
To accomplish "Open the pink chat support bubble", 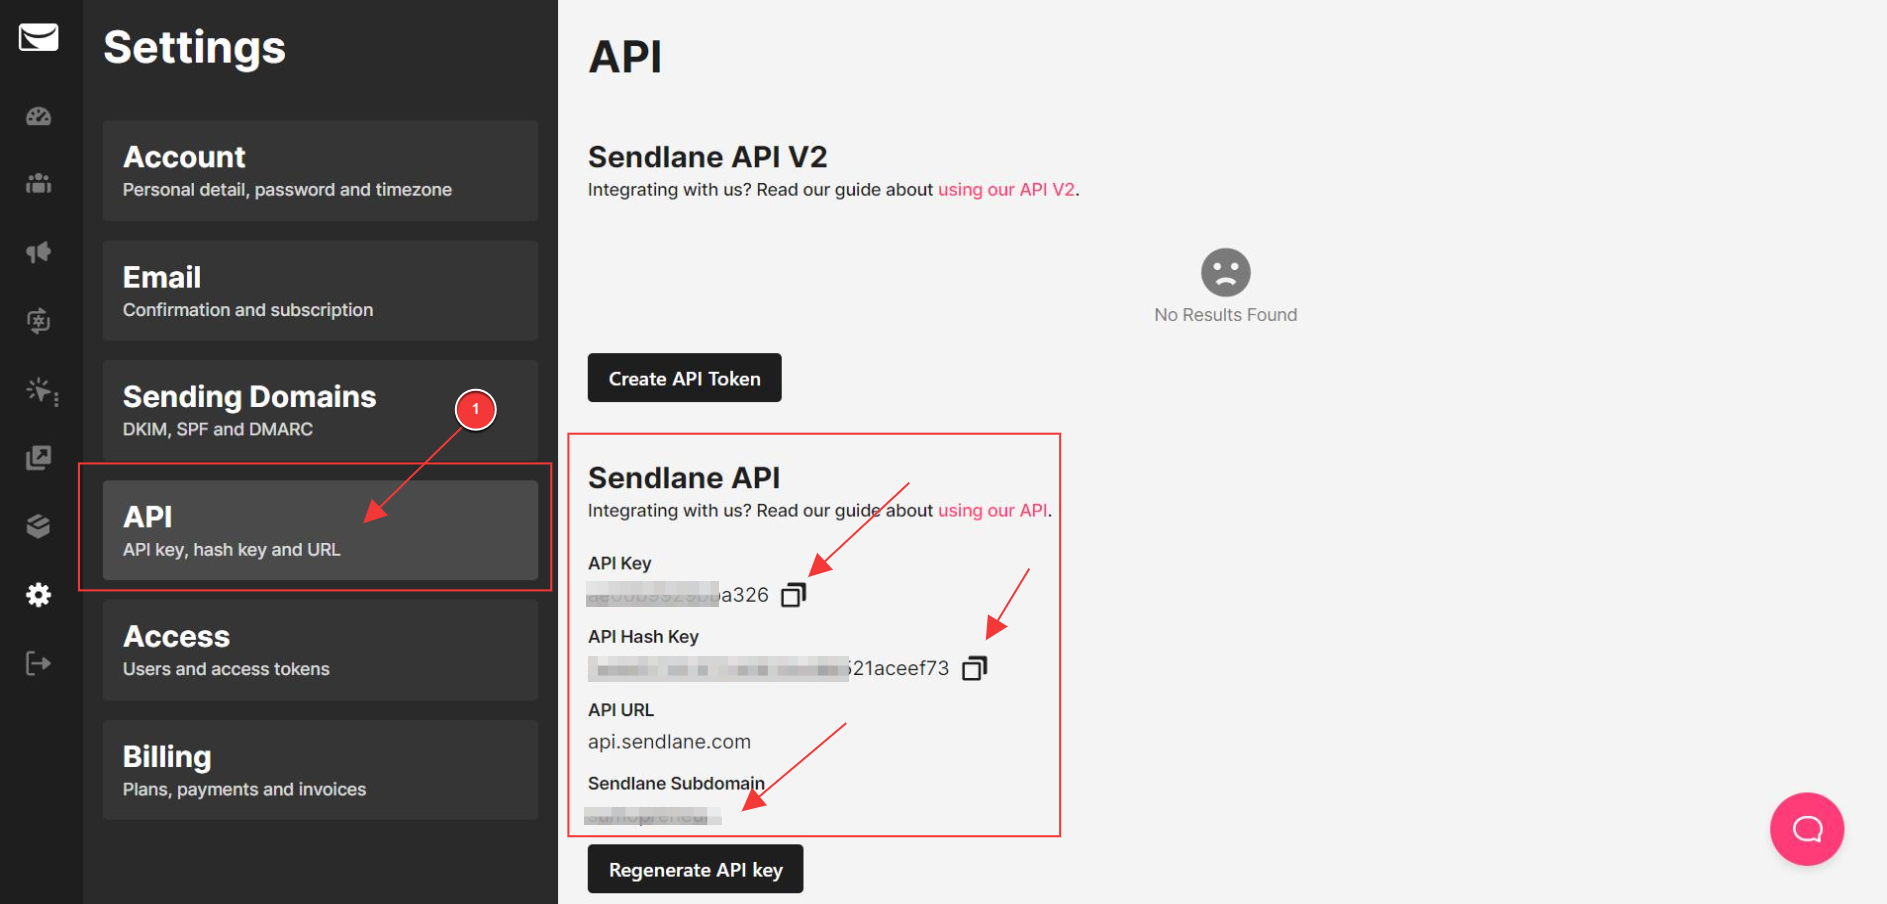I will tap(1807, 829).
